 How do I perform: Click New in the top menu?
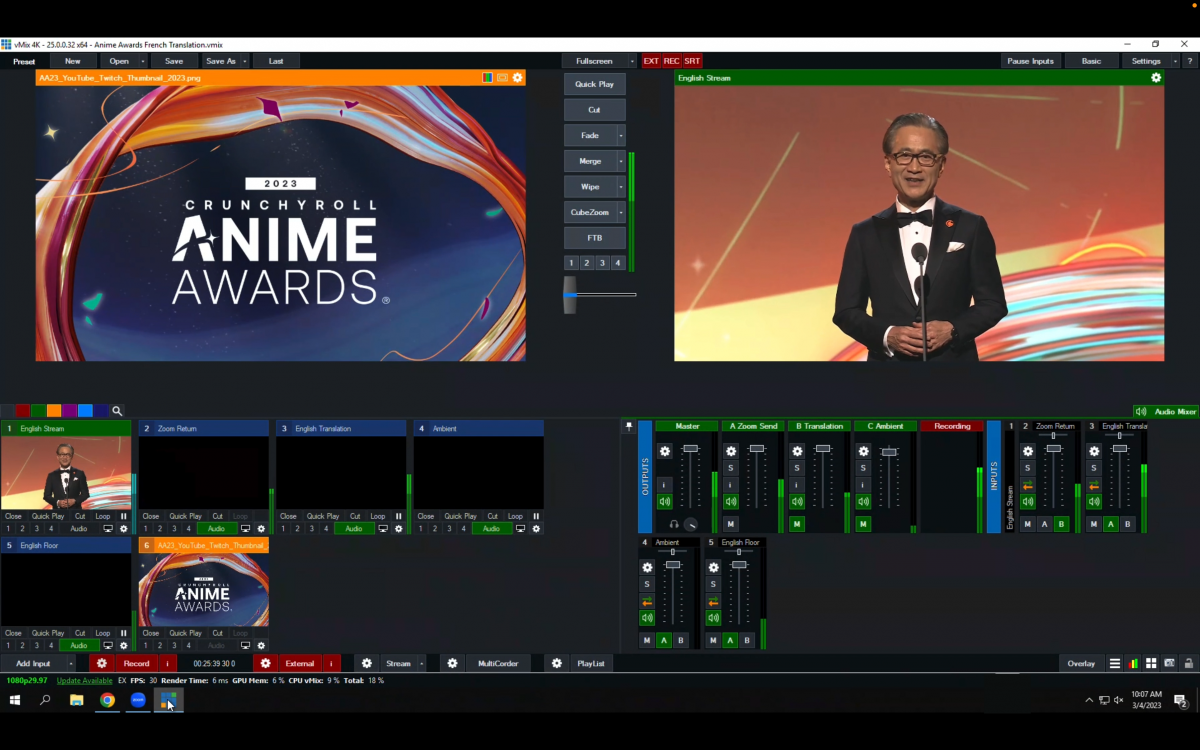click(73, 61)
